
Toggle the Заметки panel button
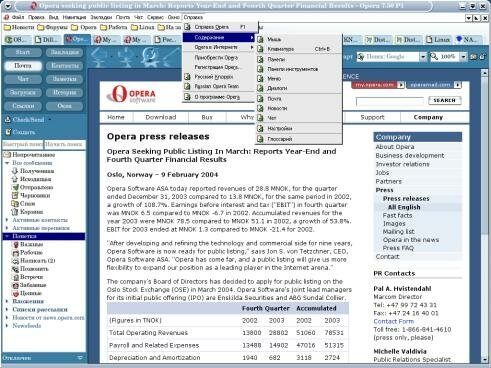tap(65, 79)
